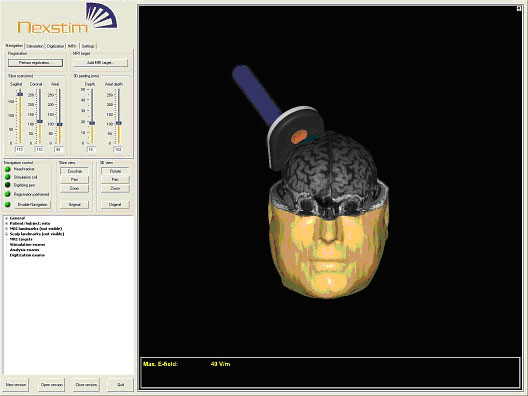Click the Perform registration button
The width and height of the screenshot is (528, 396).
(35, 63)
